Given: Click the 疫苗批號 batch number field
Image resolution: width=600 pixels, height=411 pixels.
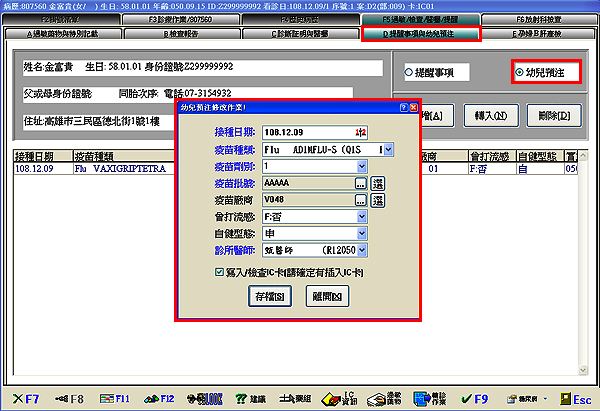Looking at the screenshot, I should (x=307, y=184).
